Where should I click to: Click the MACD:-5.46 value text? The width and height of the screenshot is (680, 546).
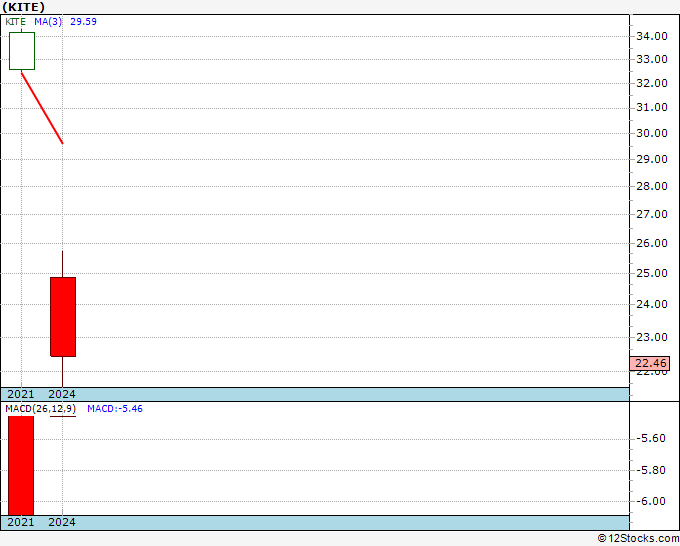pos(115,409)
